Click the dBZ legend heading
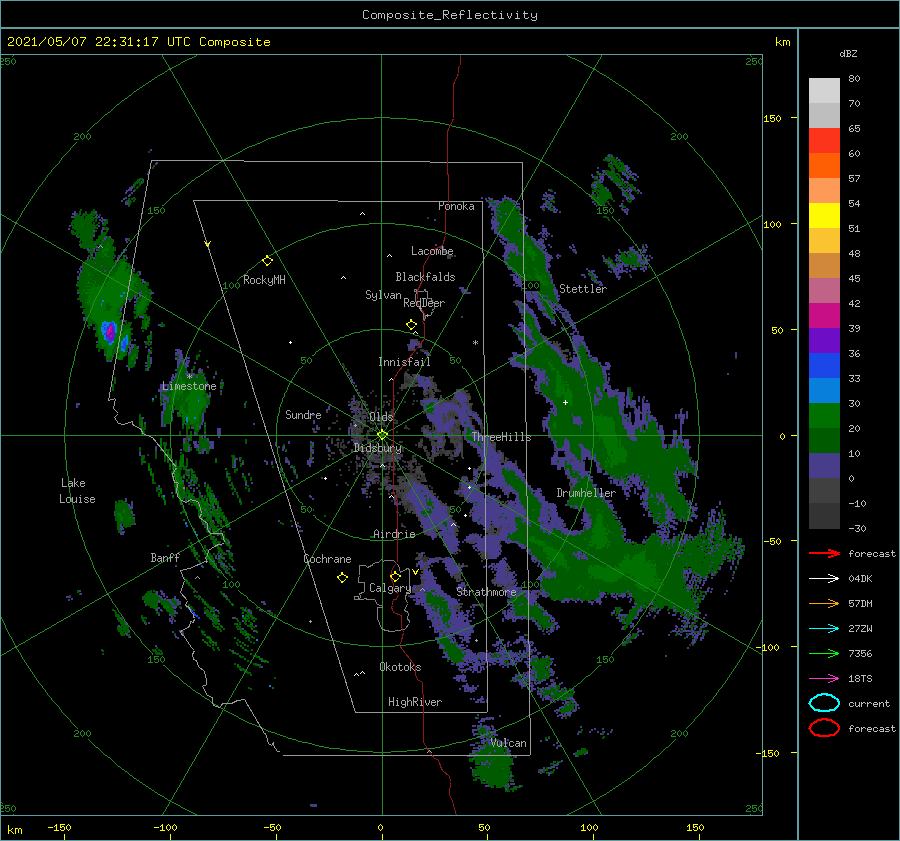The width and height of the screenshot is (900, 841). click(848, 53)
